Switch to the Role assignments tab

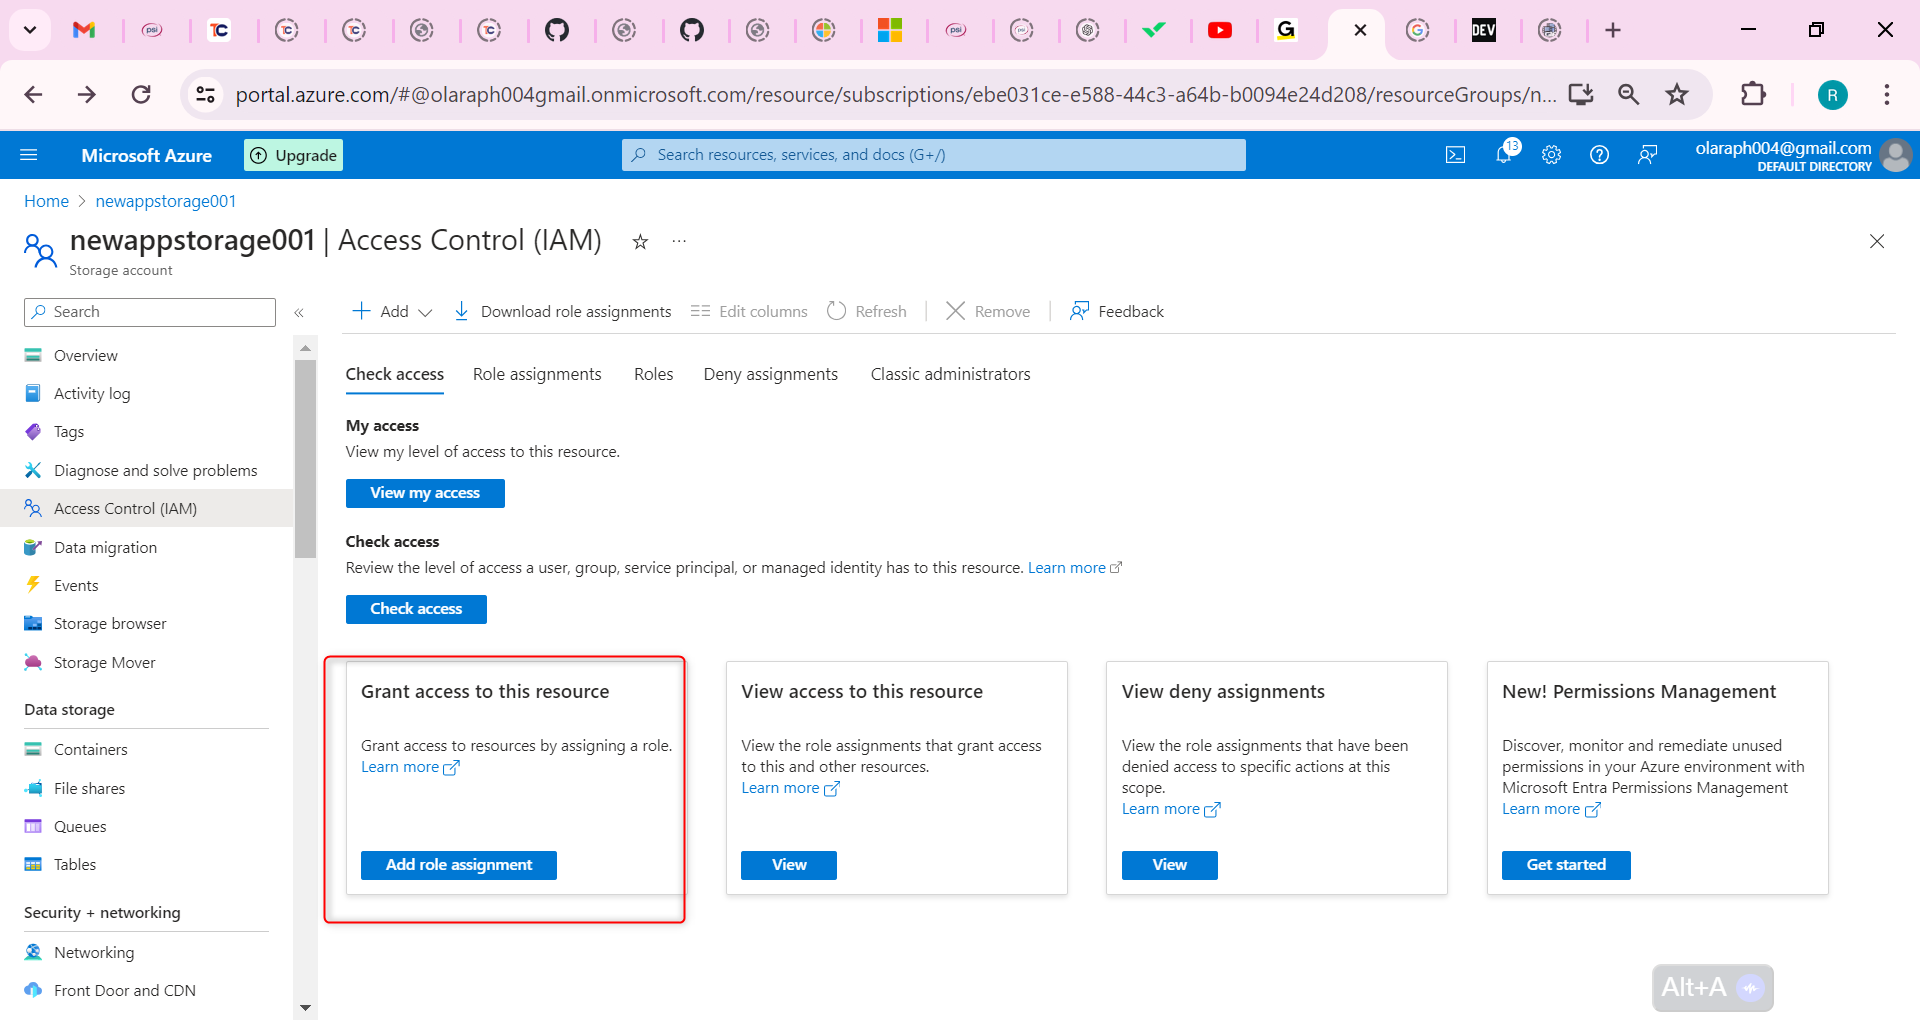[x=536, y=374]
